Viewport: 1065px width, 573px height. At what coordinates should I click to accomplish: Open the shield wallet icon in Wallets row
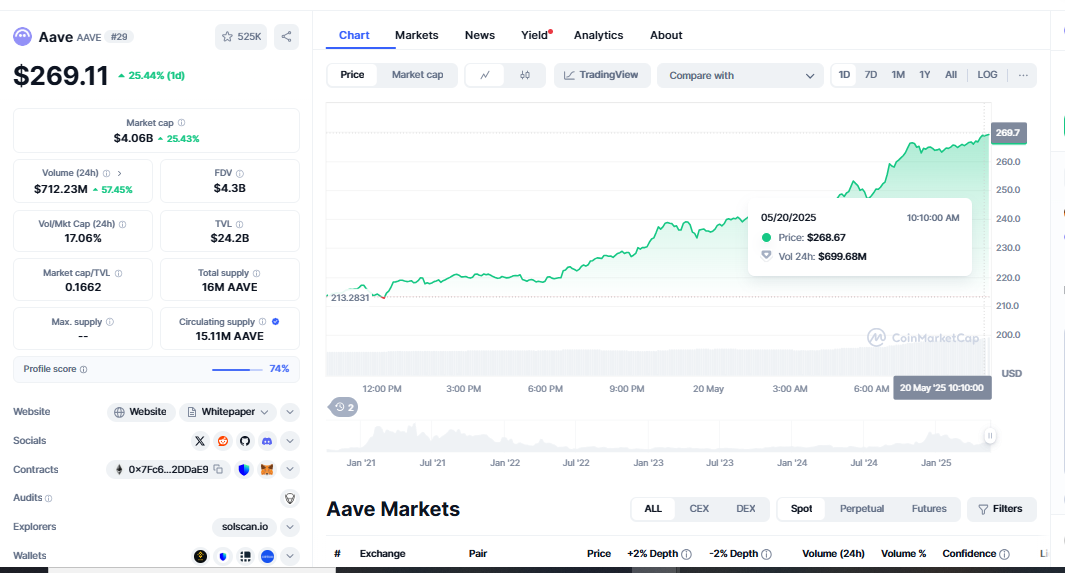(x=223, y=556)
